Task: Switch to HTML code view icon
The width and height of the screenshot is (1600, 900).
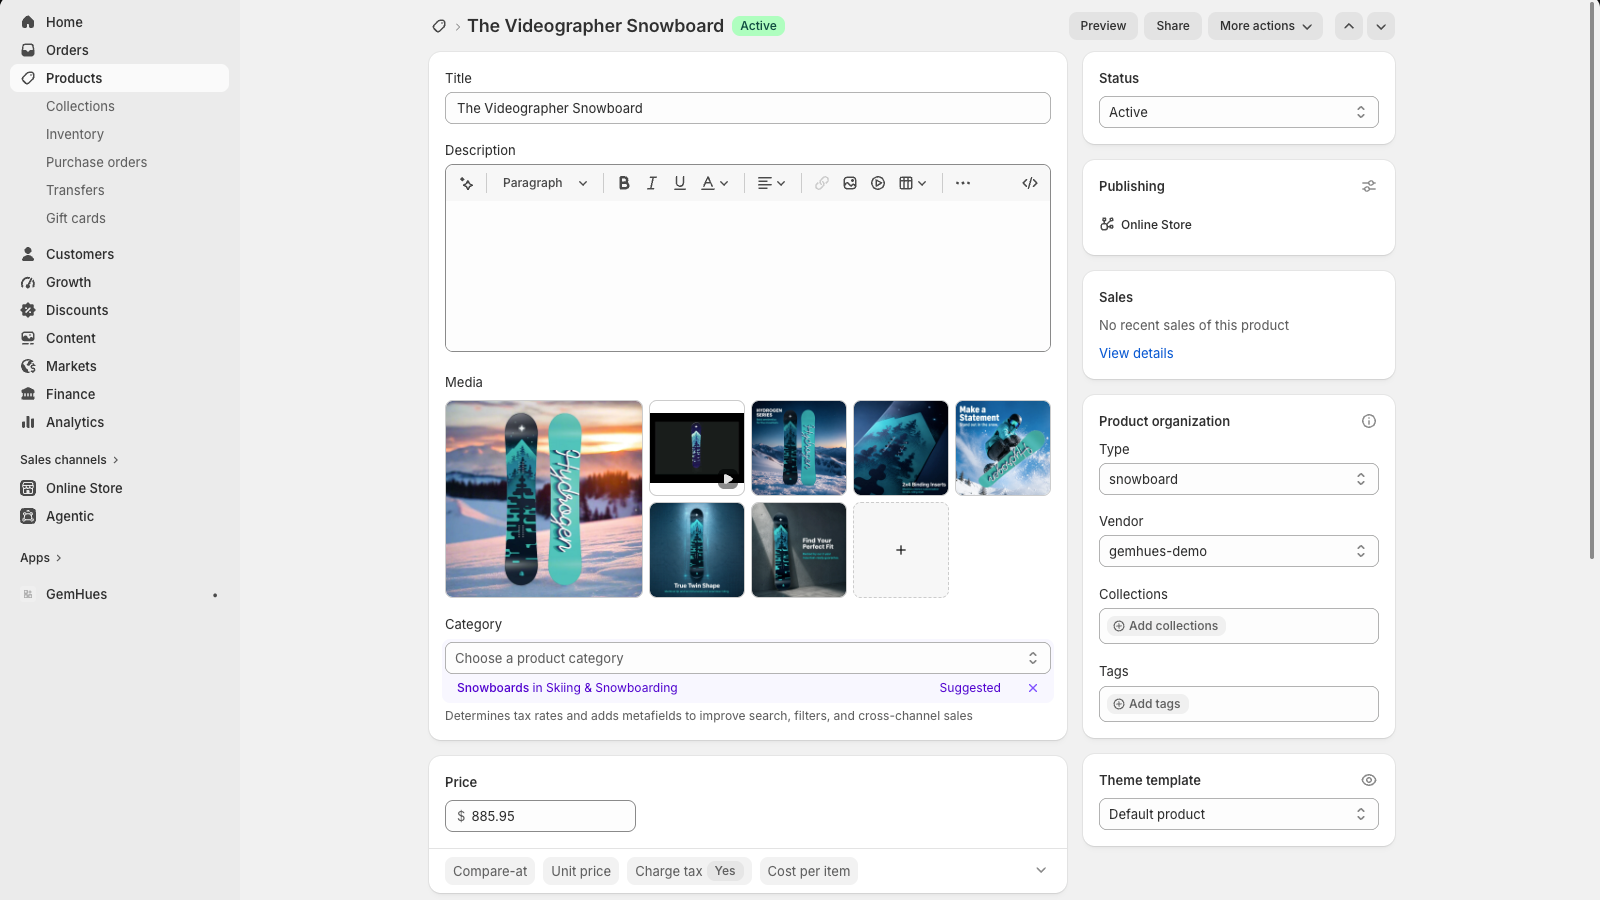Action: [1030, 183]
